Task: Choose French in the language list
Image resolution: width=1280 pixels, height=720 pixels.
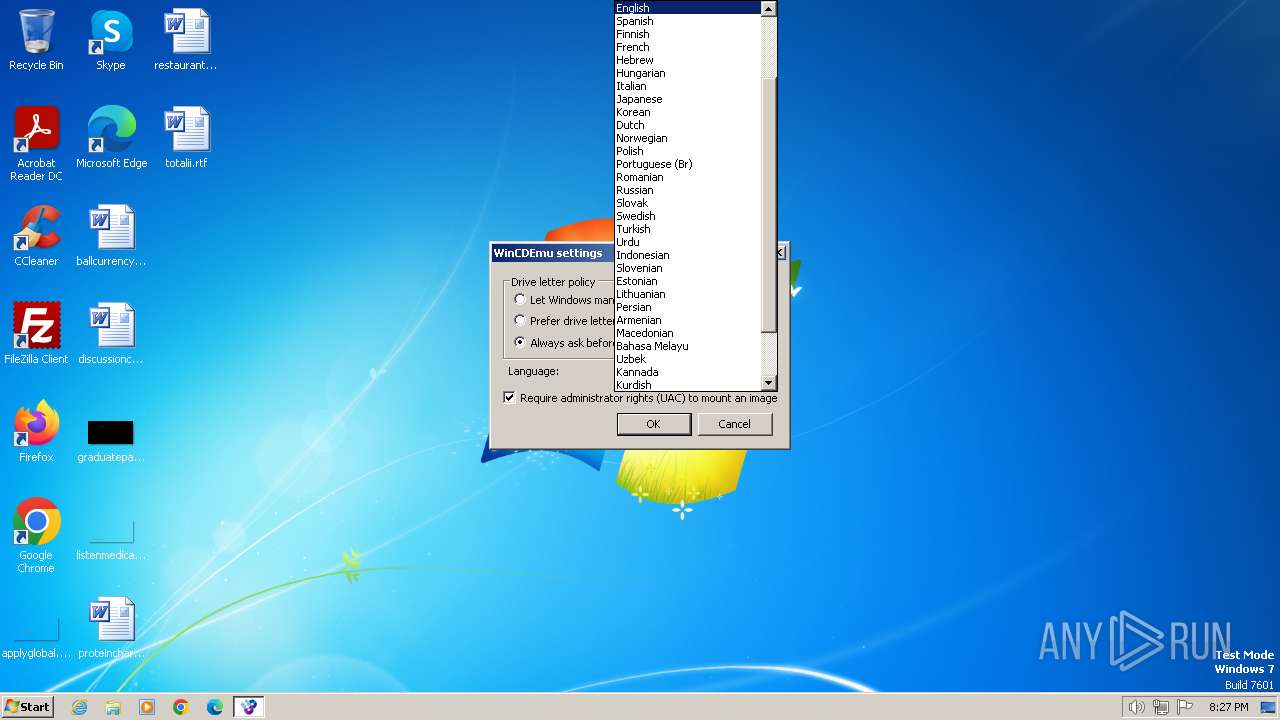Action: point(688,47)
